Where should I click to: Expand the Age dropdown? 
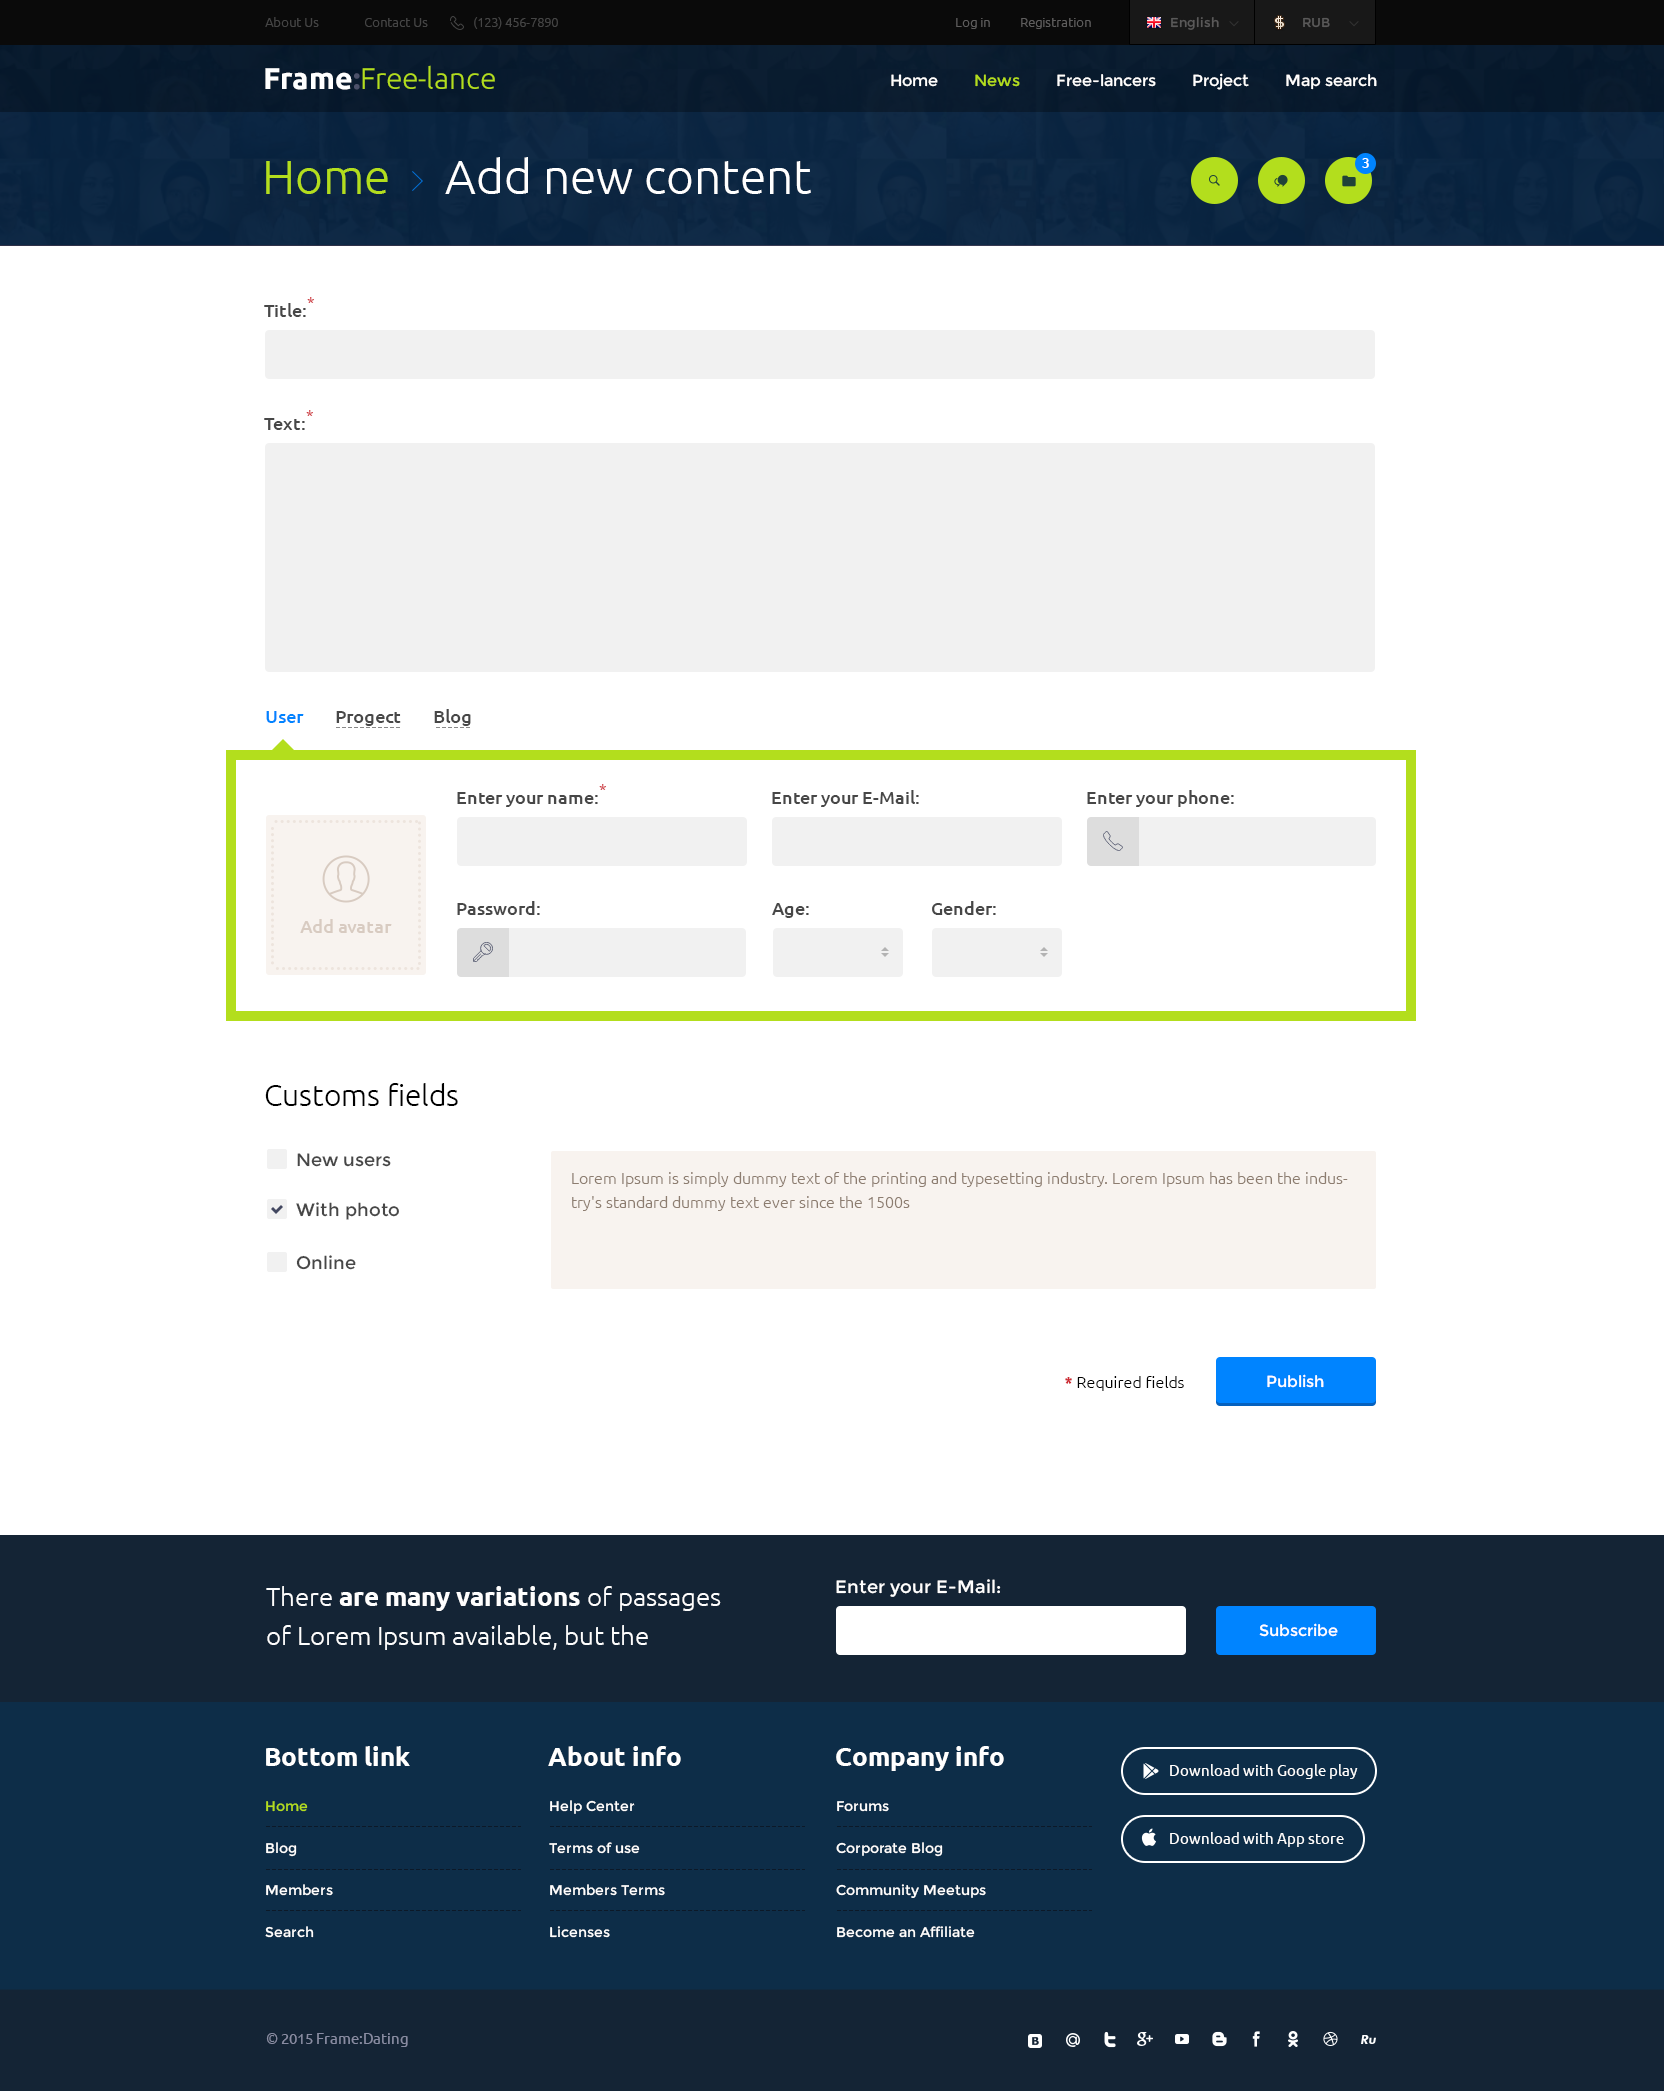pos(837,952)
